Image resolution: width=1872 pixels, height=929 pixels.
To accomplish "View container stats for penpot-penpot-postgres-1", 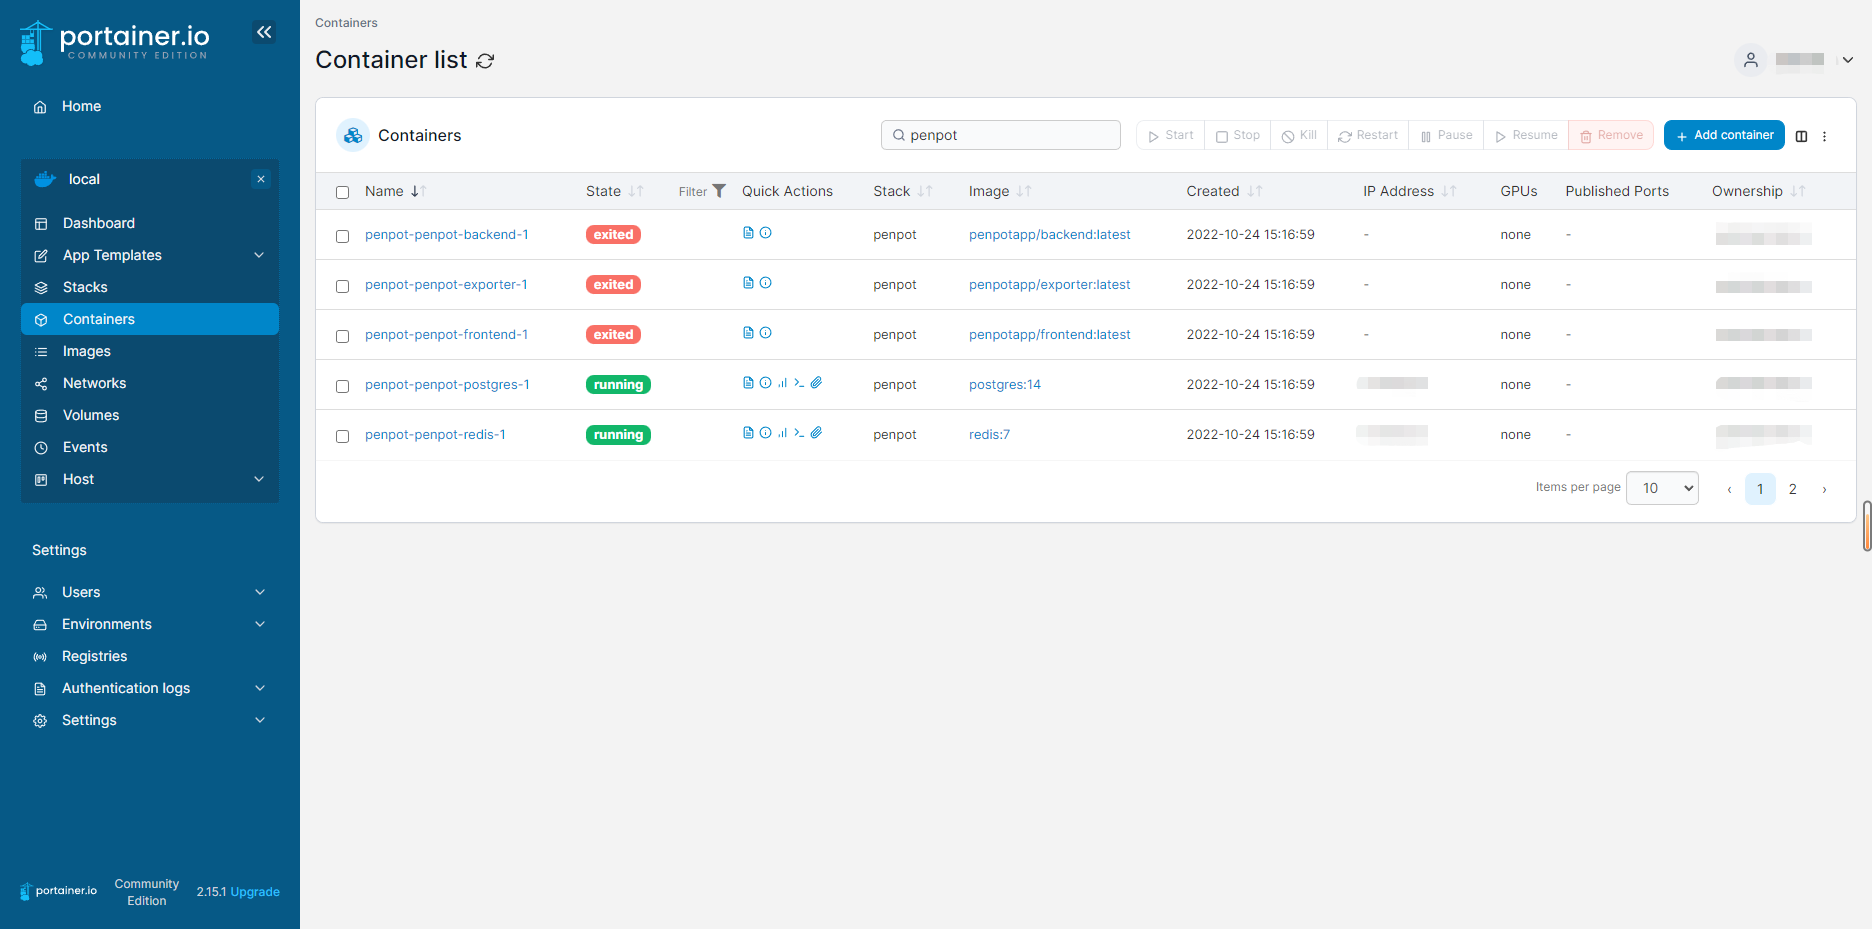I will pyautogui.click(x=782, y=382).
